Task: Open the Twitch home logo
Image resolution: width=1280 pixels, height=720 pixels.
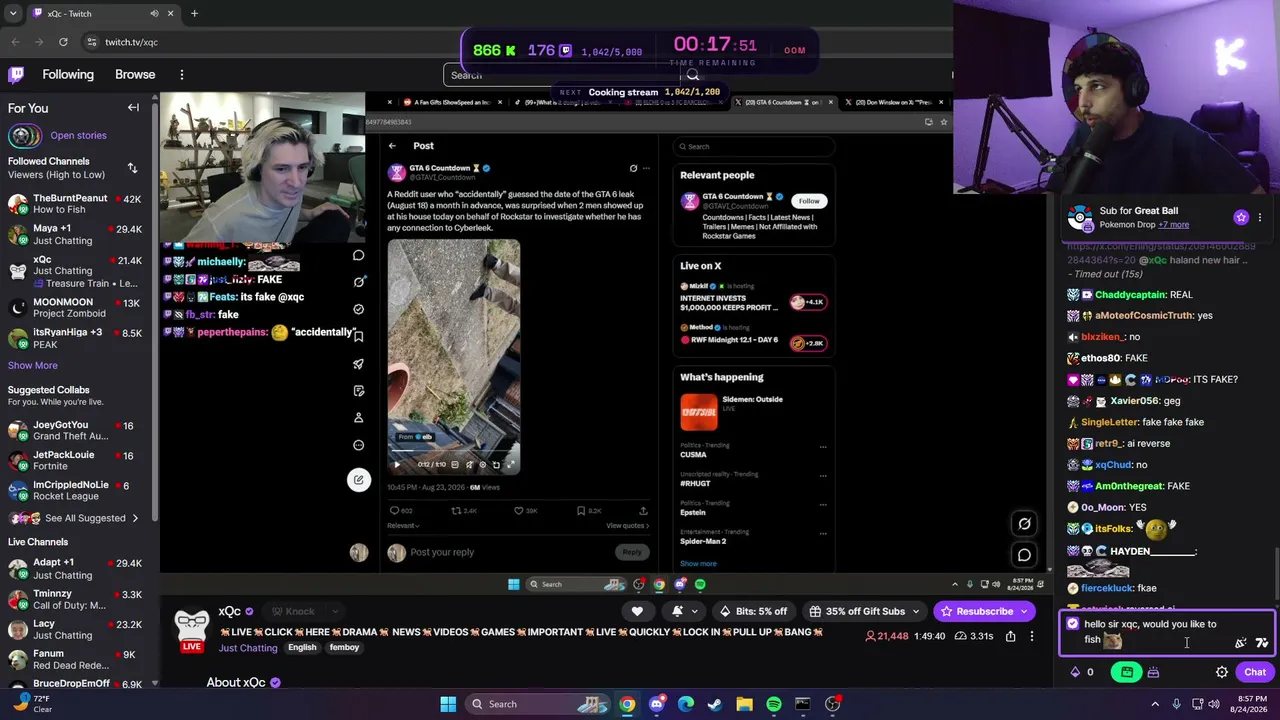Action: (16, 74)
